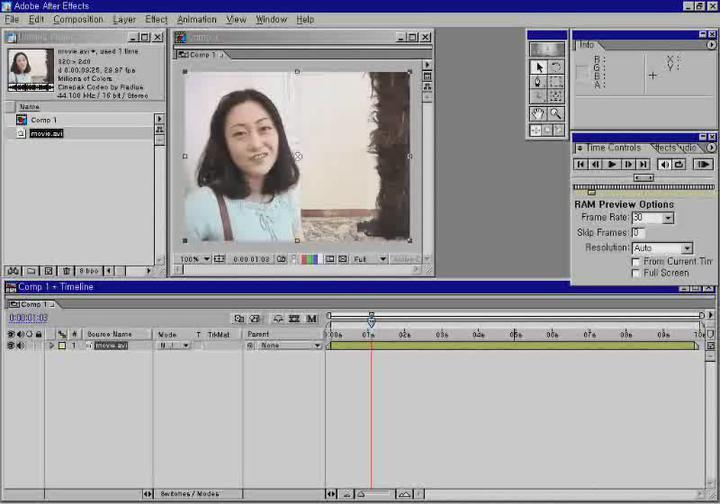Open the File menu
720x504 pixels.
click(11, 19)
